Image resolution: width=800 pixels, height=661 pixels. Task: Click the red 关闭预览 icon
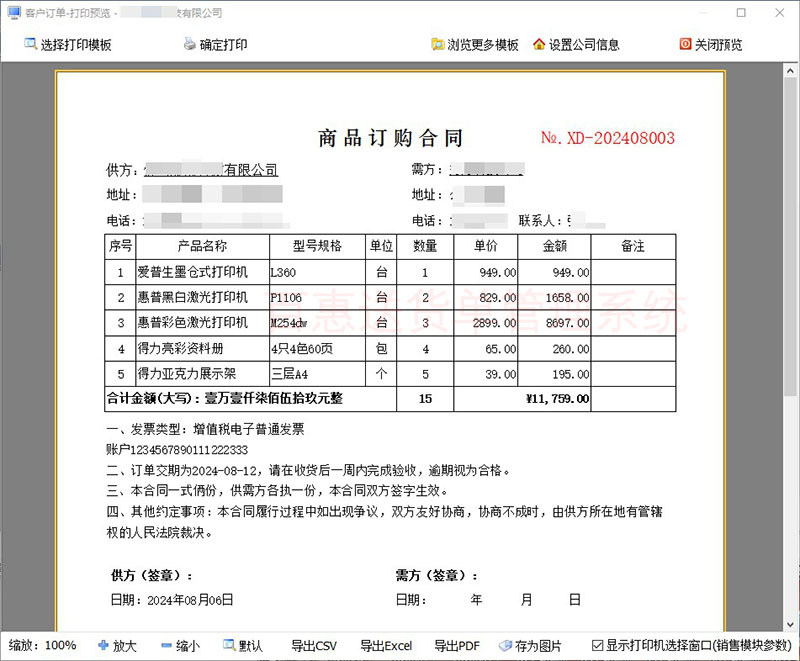[685, 44]
